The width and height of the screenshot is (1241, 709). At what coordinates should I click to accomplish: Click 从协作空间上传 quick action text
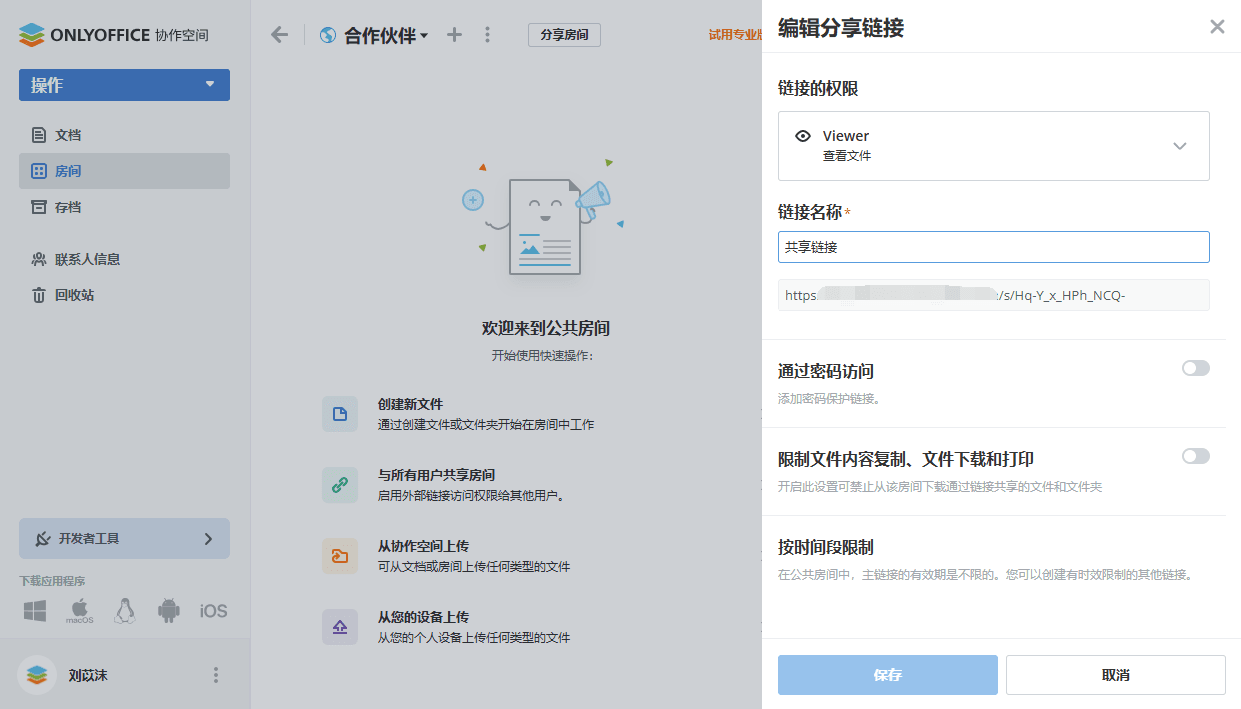(423, 546)
